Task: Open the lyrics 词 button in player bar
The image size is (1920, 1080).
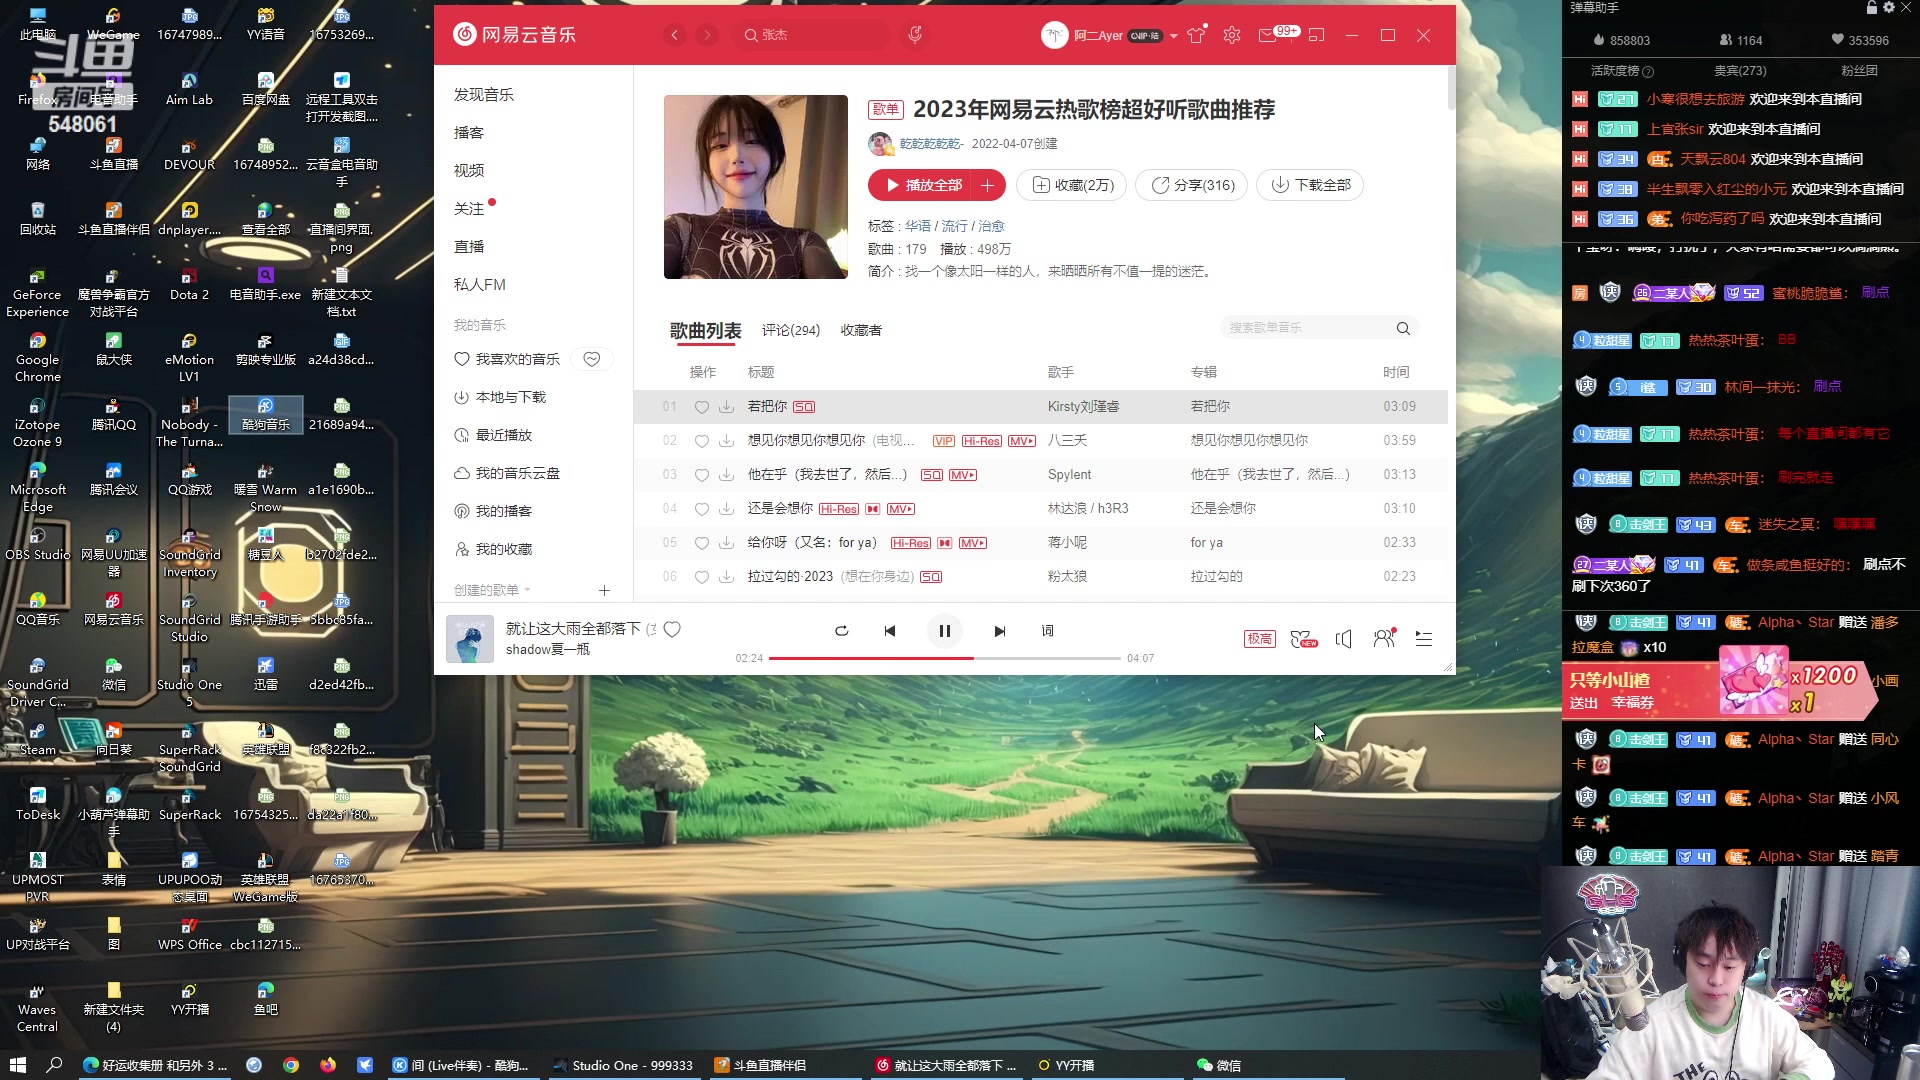Action: (1047, 631)
